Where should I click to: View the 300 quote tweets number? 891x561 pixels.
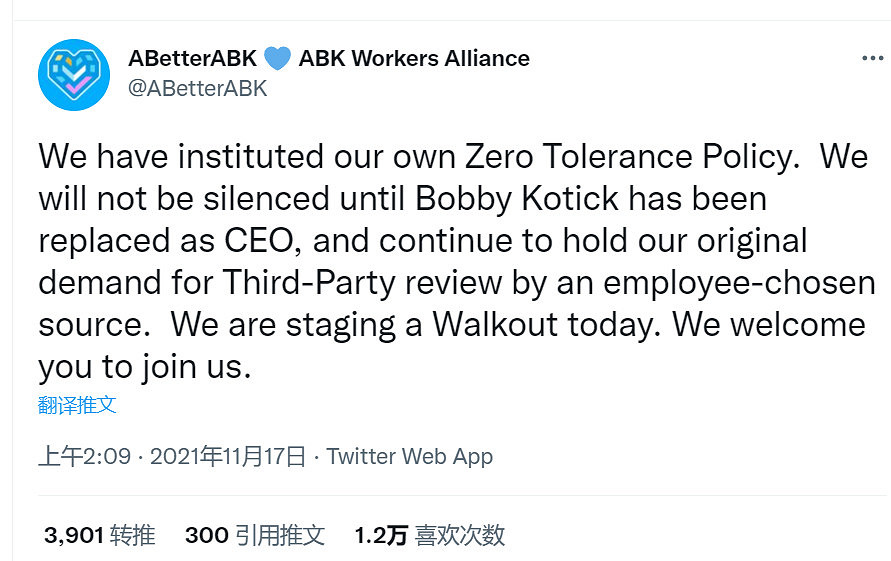[206, 535]
